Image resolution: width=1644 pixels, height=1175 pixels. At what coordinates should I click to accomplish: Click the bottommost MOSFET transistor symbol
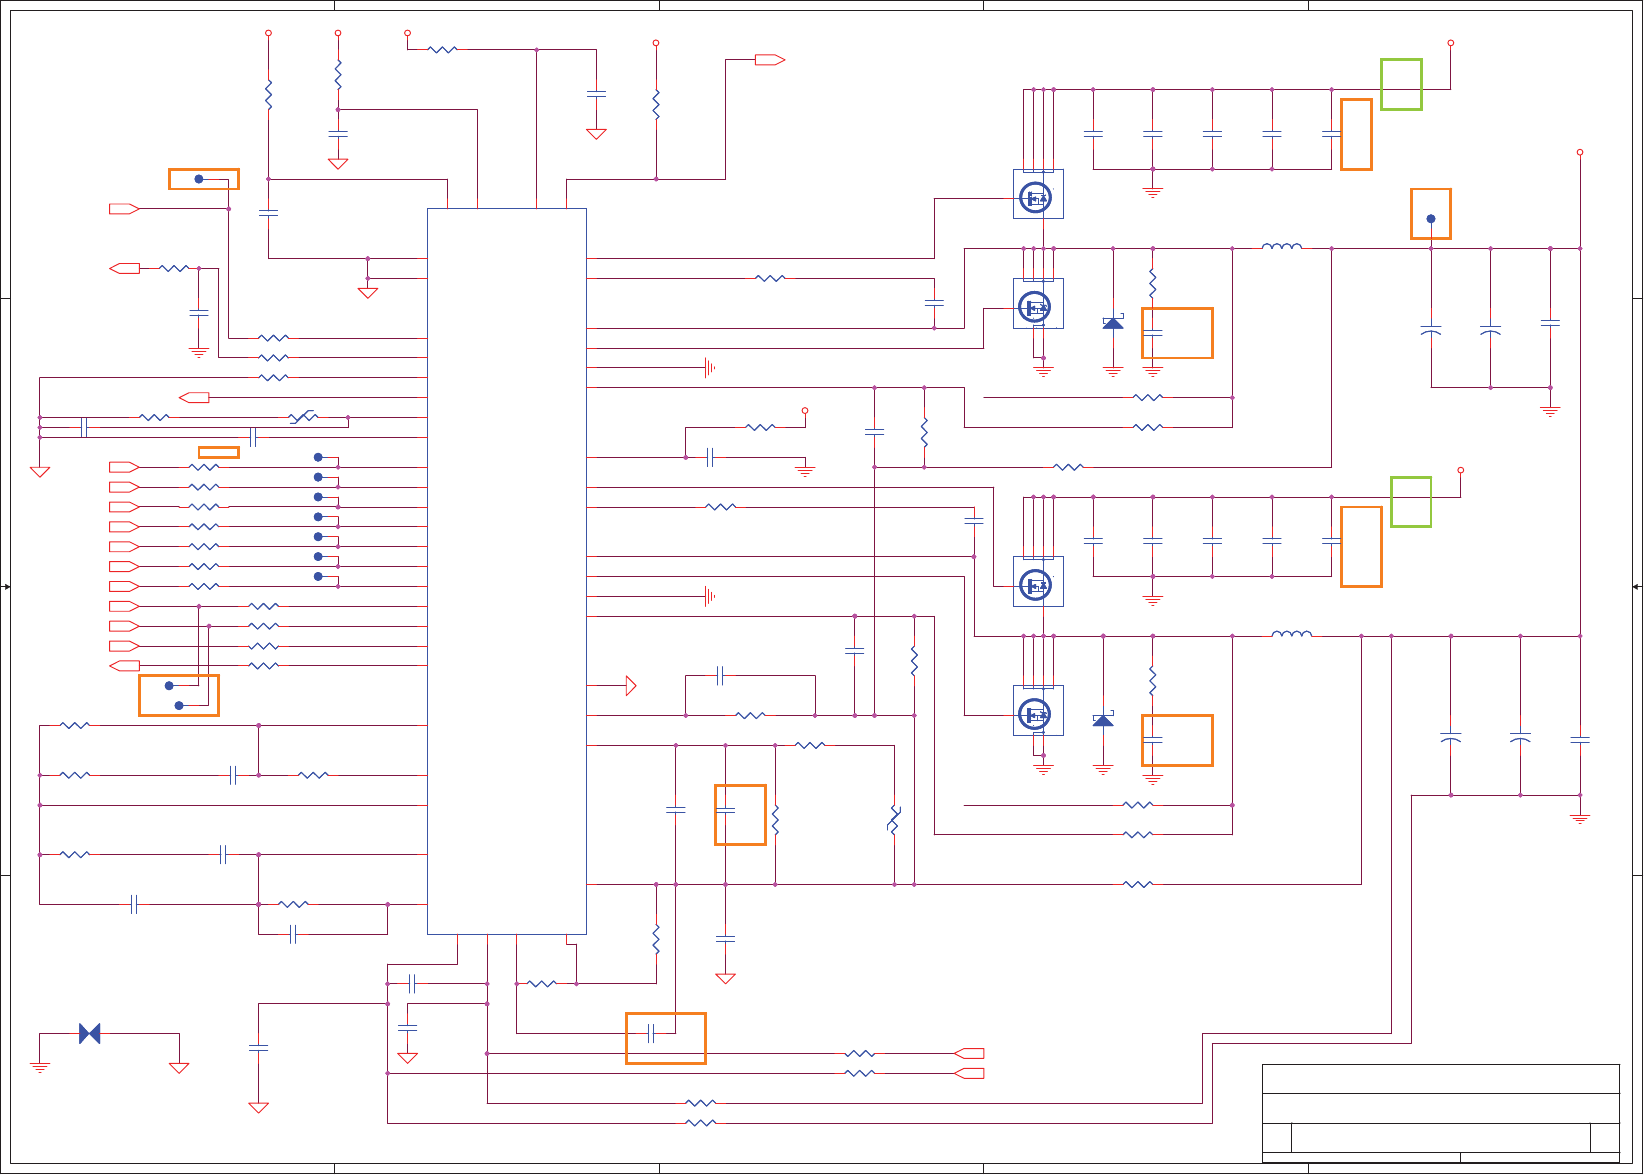pos(1038,711)
